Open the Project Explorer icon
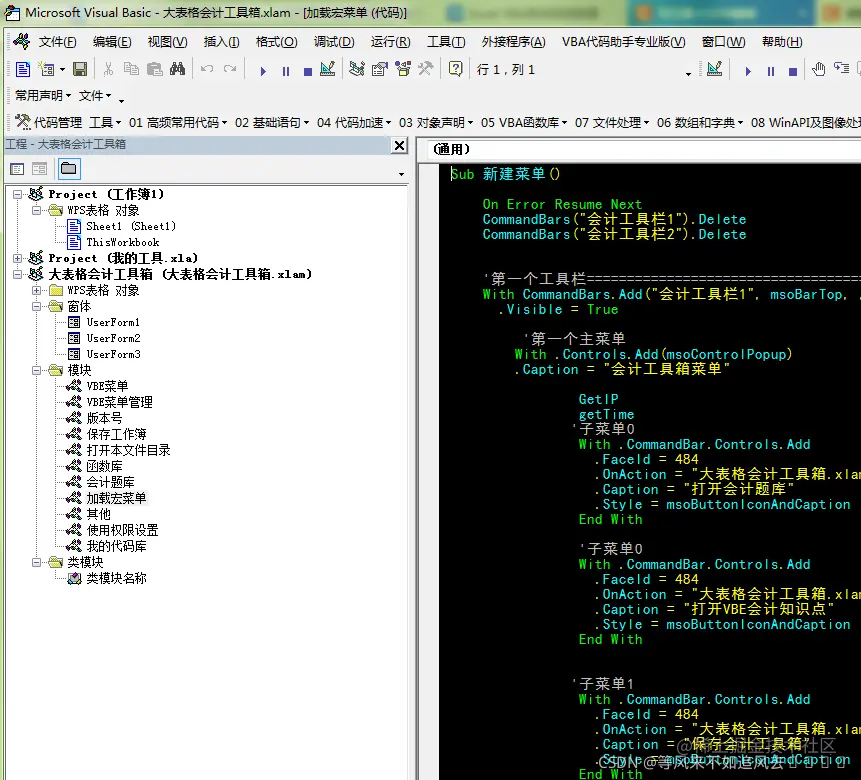The width and height of the screenshot is (861, 780). click(357, 69)
